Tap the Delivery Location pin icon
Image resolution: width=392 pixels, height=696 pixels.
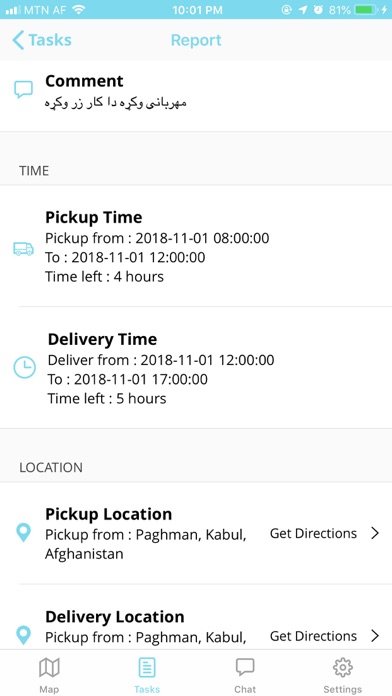click(23, 635)
